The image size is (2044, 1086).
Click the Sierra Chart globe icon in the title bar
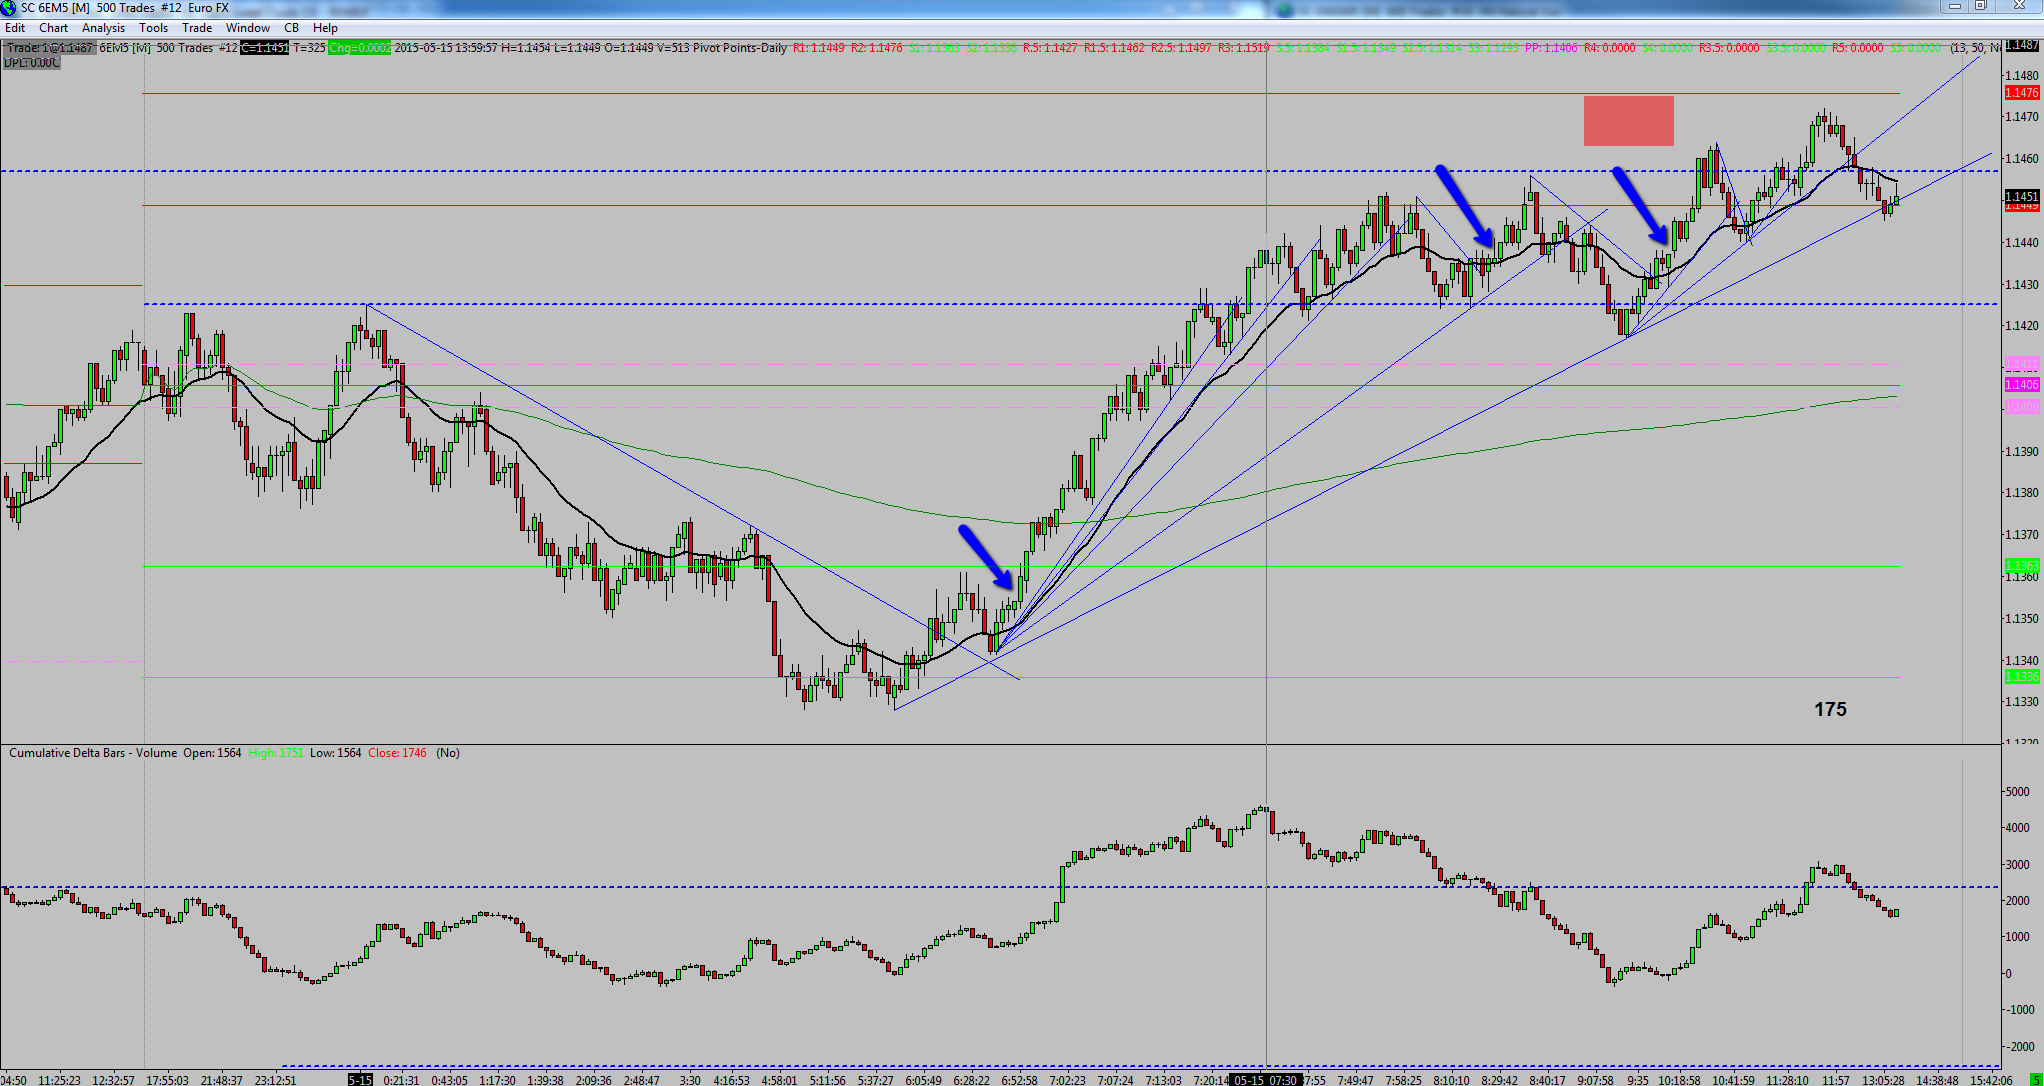(x=9, y=8)
